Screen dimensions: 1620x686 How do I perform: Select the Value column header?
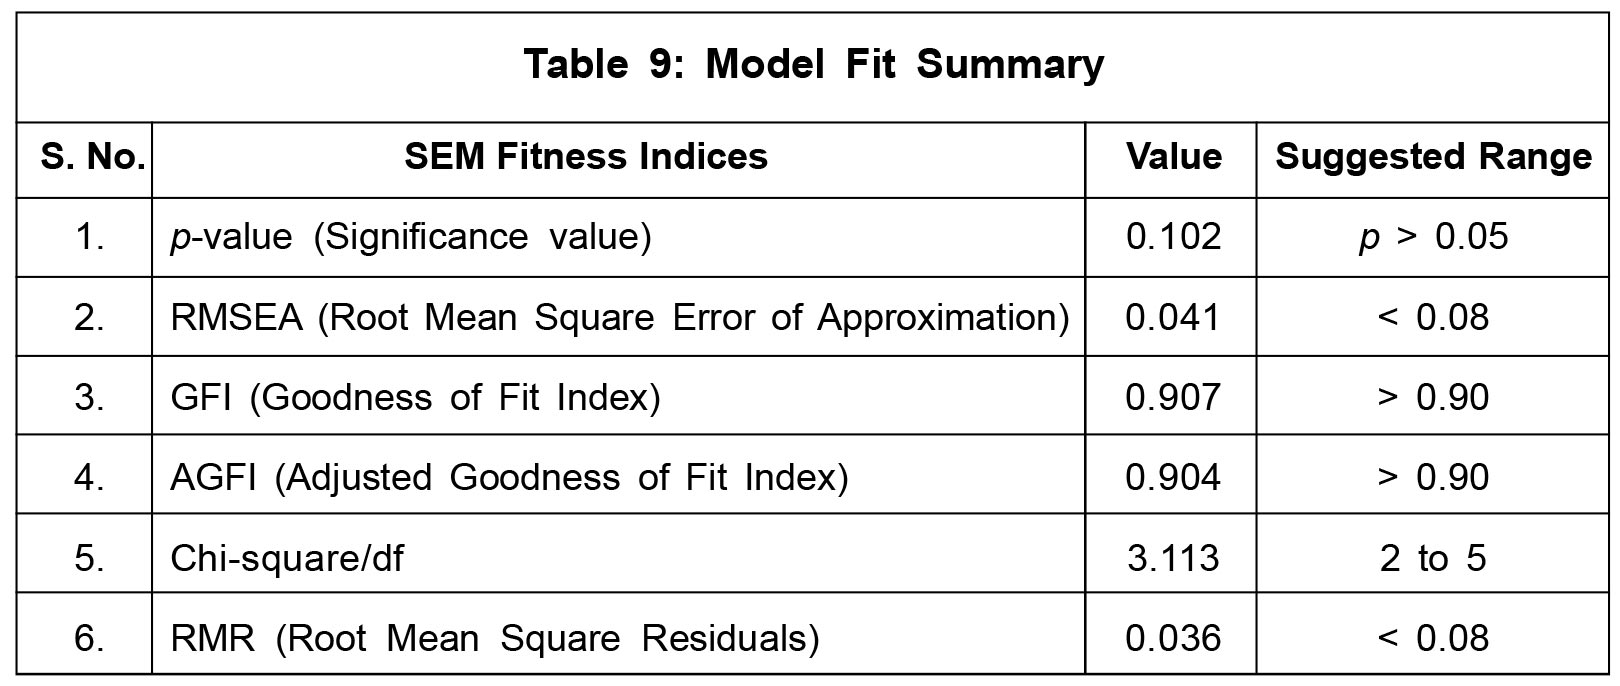(1173, 157)
